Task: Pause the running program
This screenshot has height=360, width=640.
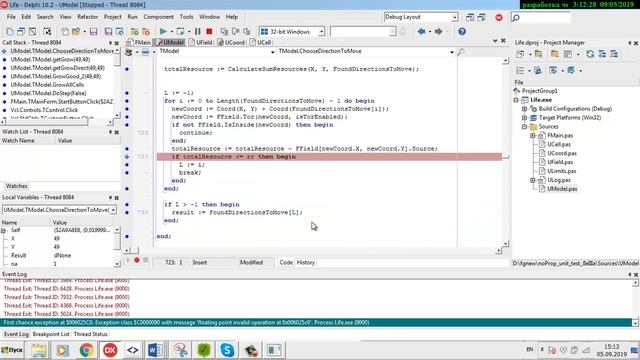Action: point(198,31)
